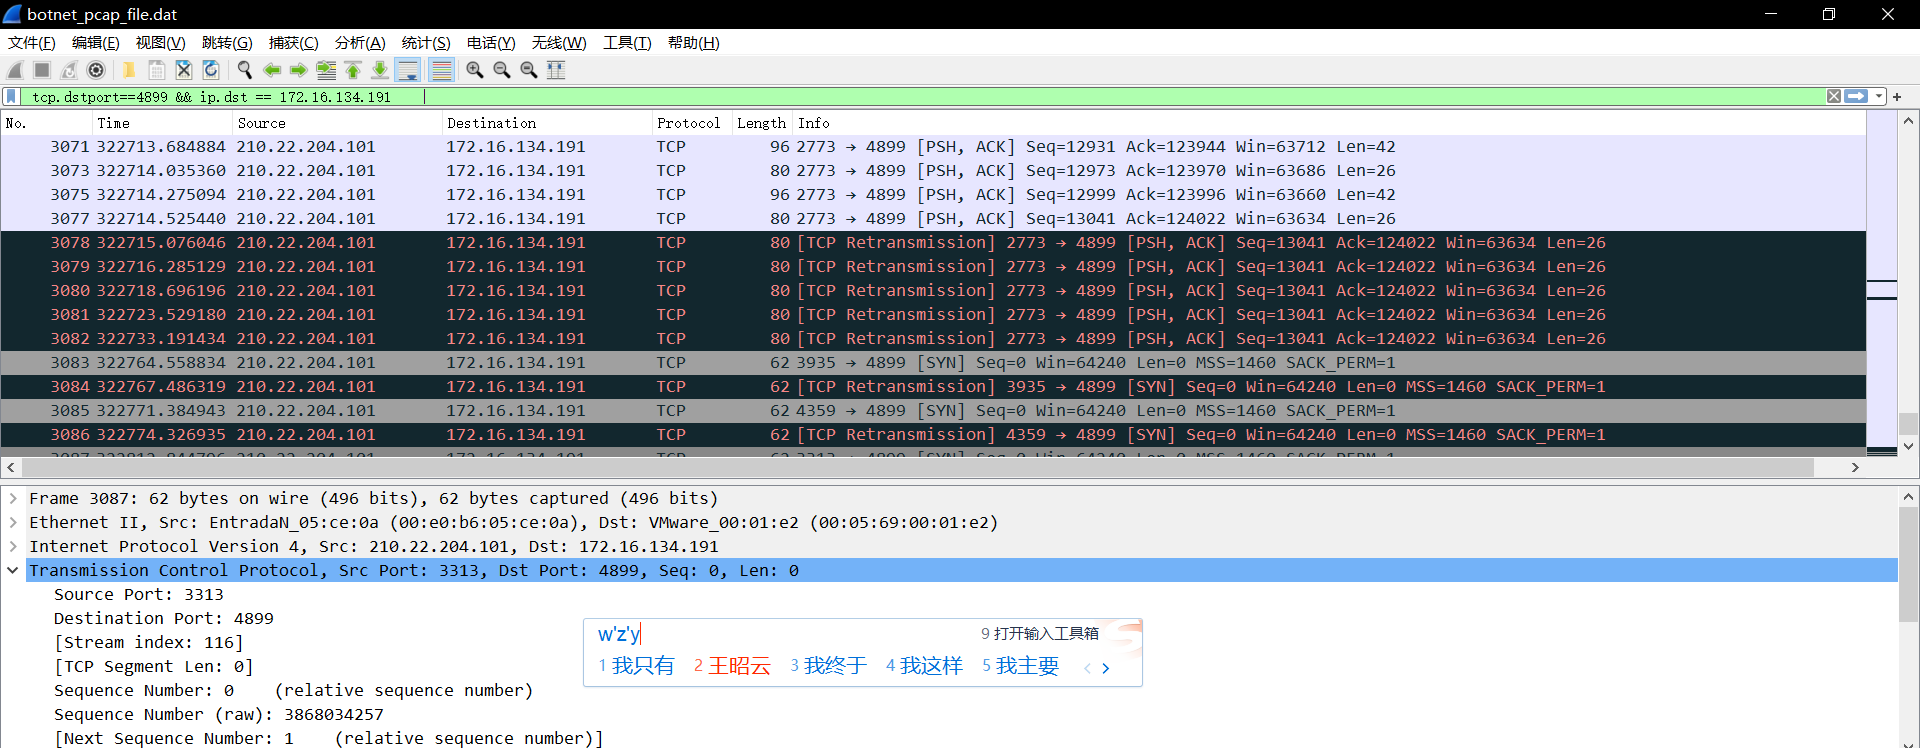Toggle packet list colorization
1920x748 pixels.
[441, 70]
